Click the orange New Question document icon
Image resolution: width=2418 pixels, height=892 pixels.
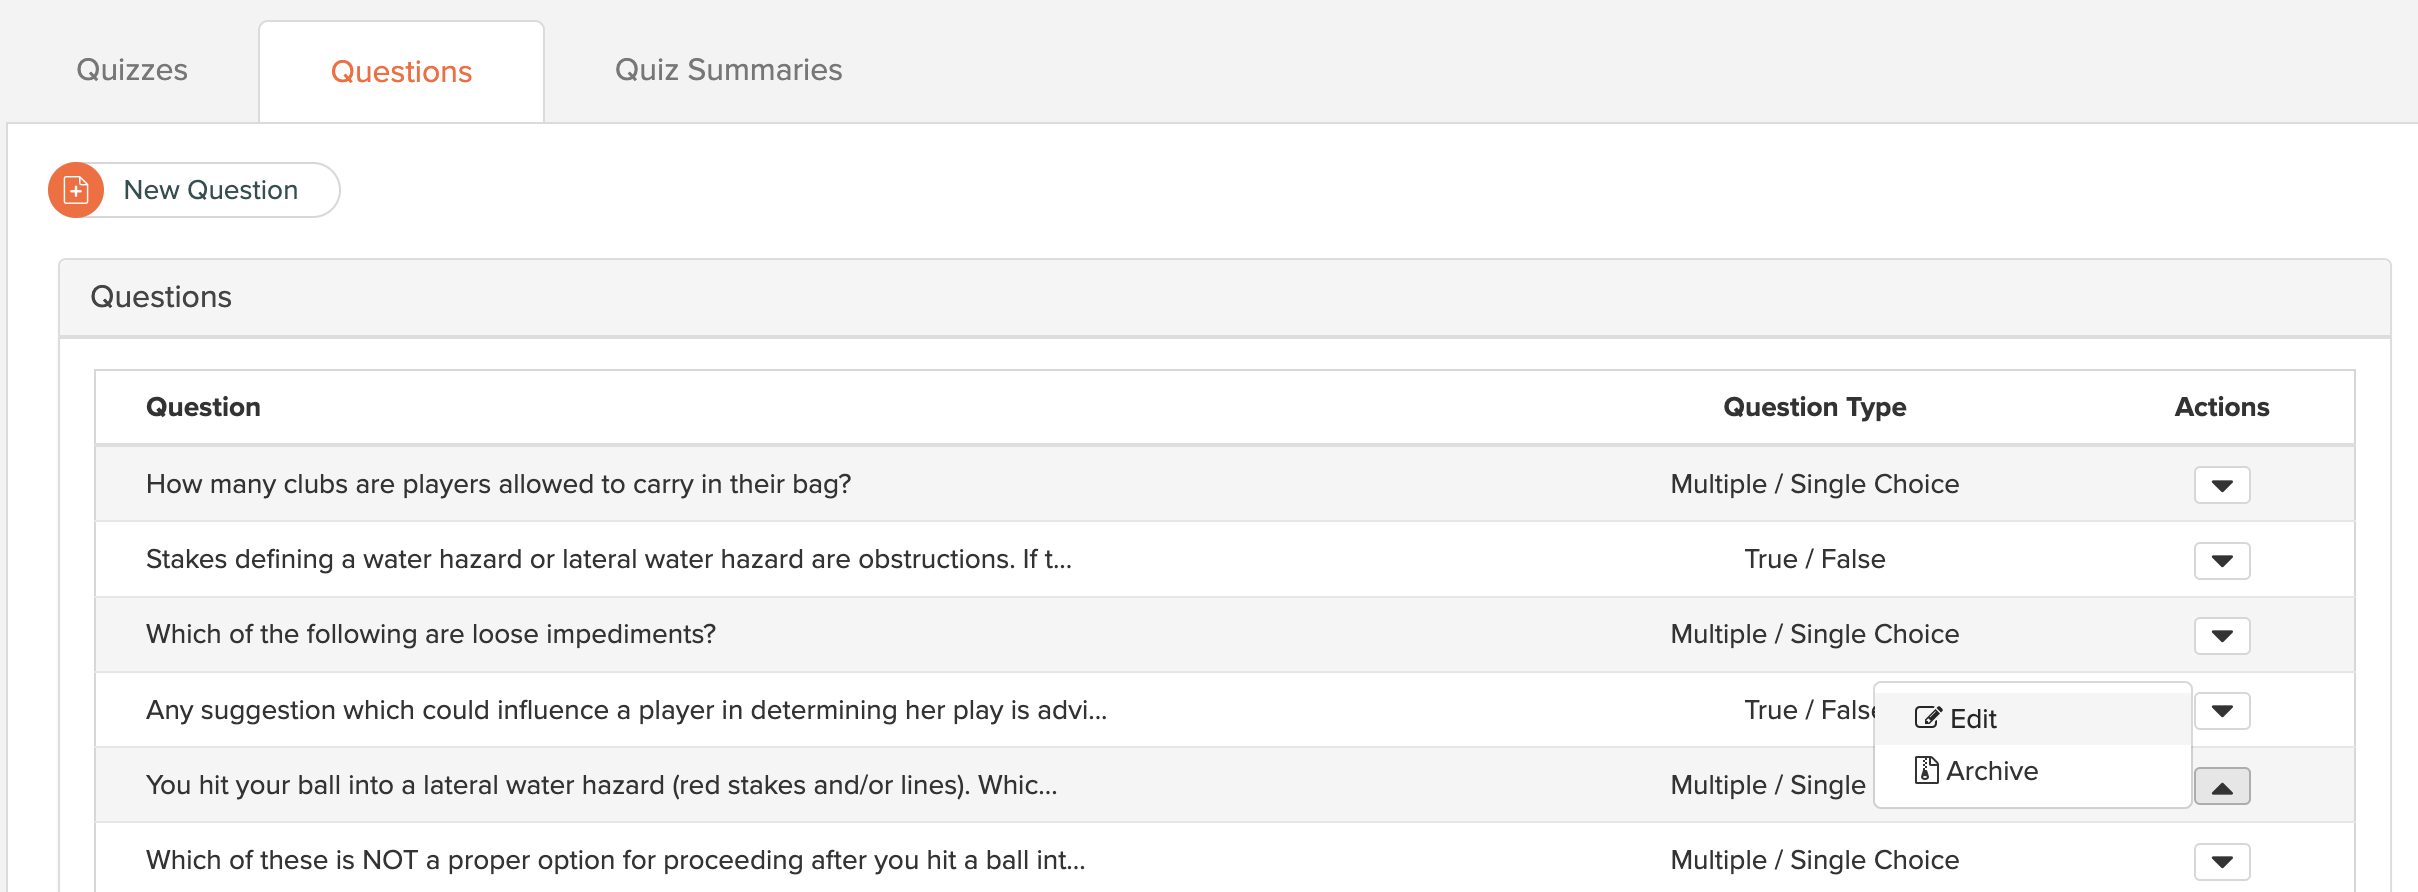[76, 190]
